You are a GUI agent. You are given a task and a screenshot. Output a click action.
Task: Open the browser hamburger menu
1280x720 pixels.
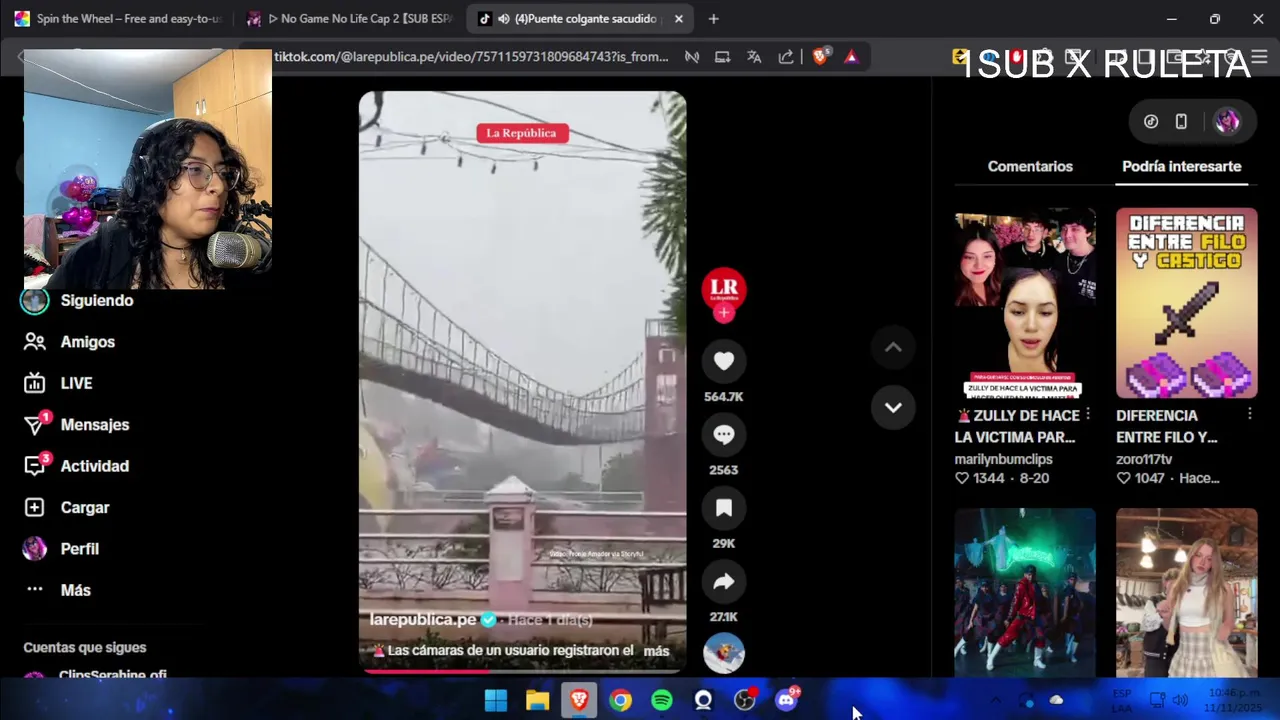(1259, 57)
